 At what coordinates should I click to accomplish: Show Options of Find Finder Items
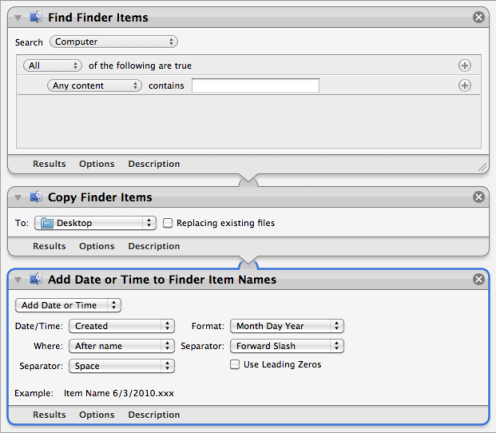[x=97, y=164]
